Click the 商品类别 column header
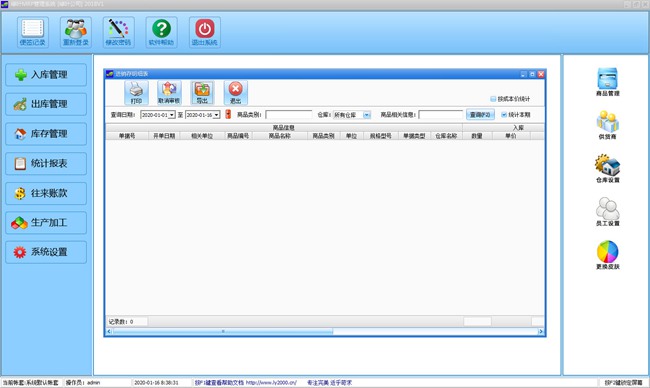650x388 pixels. pos(323,136)
